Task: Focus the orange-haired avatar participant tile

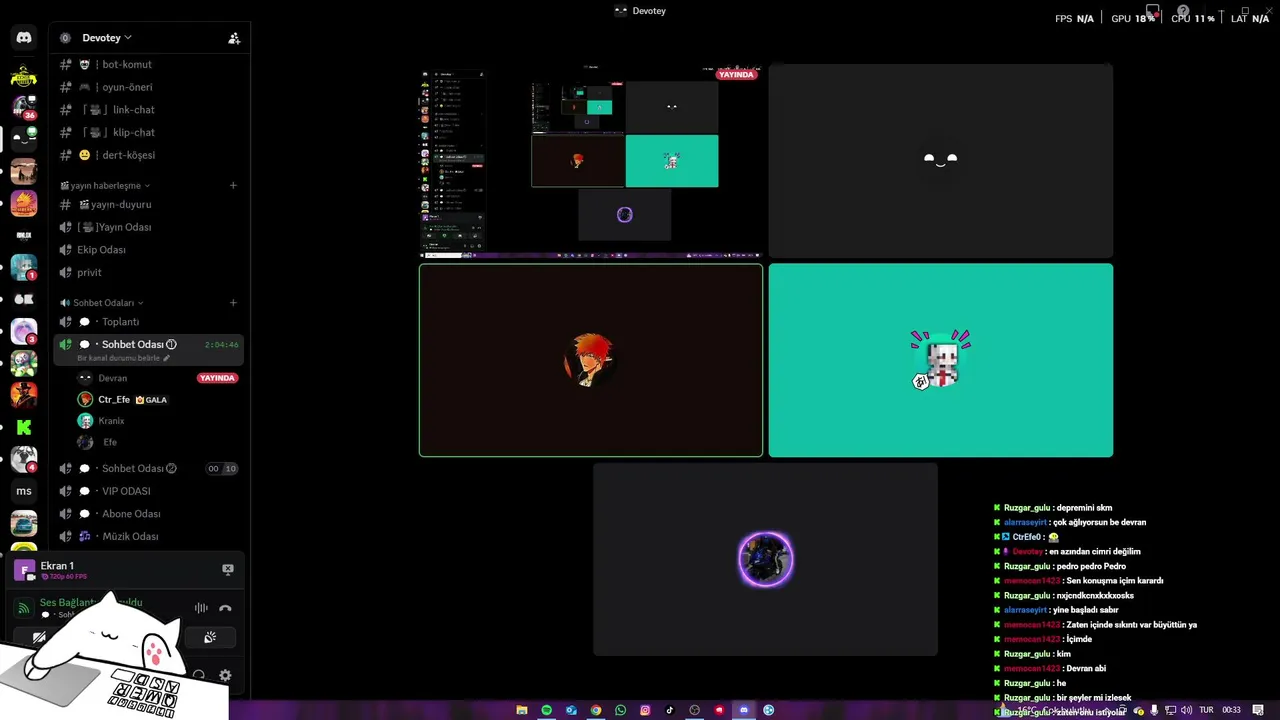Action: pyautogui.click(x=591, y=360)
